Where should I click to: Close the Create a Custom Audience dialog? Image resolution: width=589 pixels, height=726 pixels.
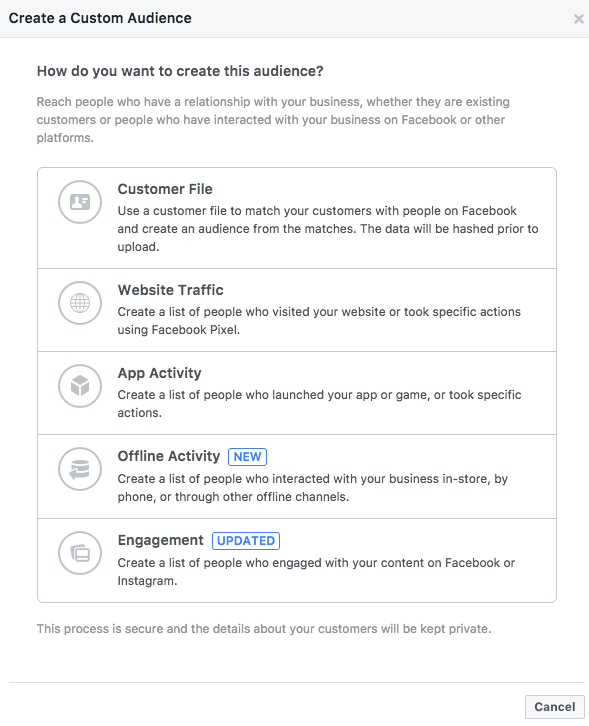tap(578, 19)
